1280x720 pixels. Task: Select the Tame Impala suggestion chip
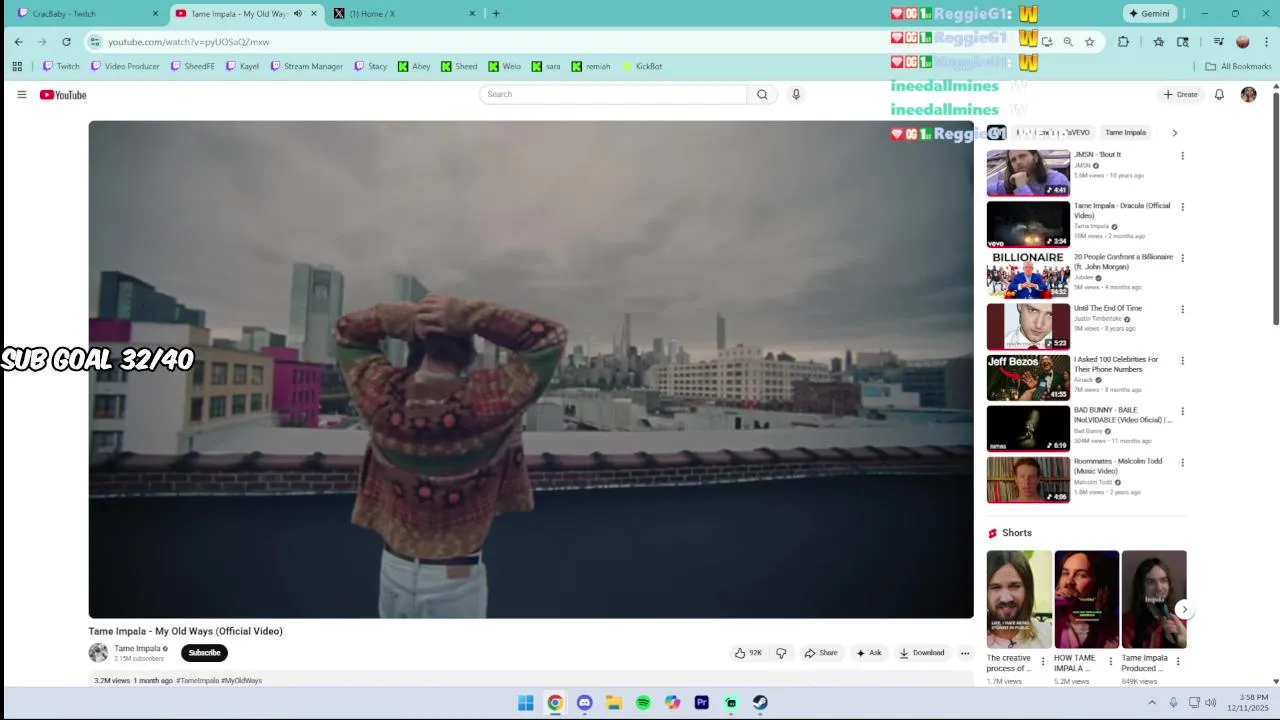point(1125,132)
